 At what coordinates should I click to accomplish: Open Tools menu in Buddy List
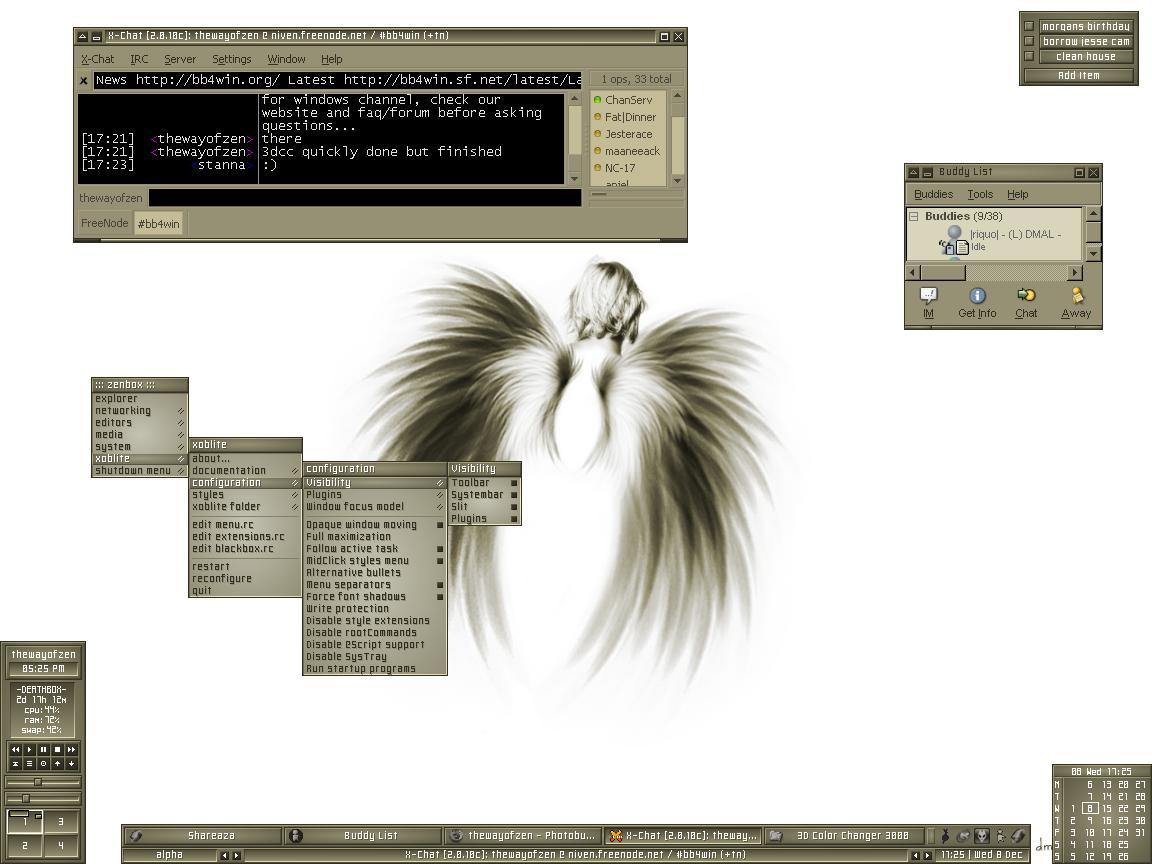coord(980,195)
